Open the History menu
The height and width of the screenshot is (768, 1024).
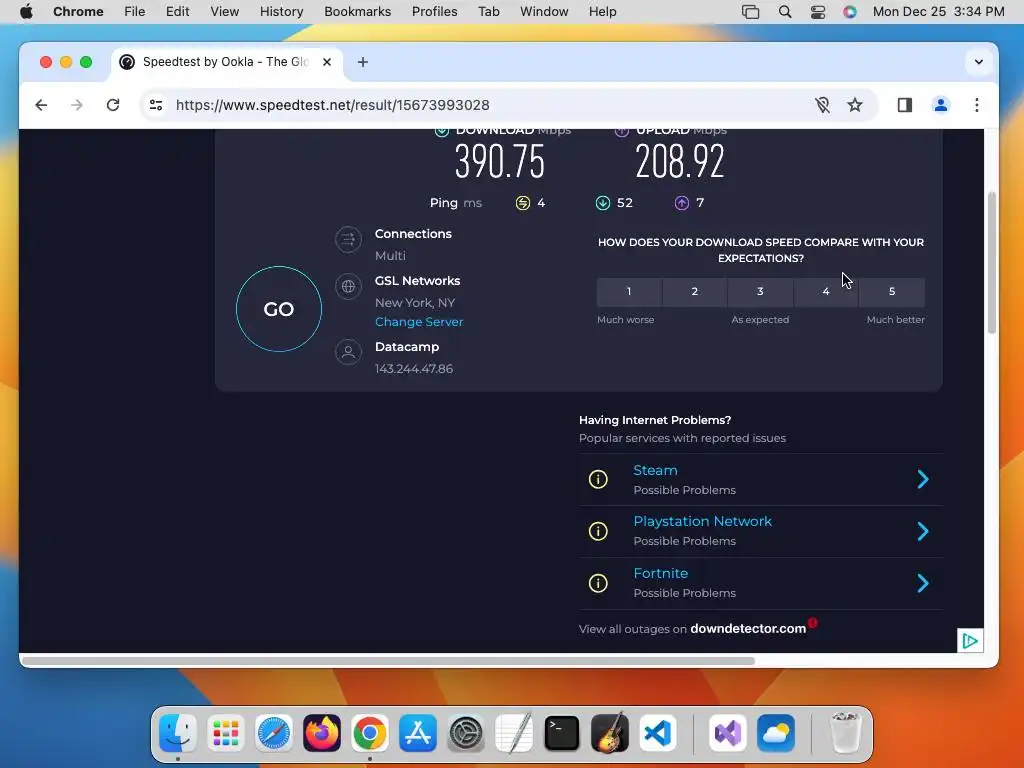coord(281,12)
